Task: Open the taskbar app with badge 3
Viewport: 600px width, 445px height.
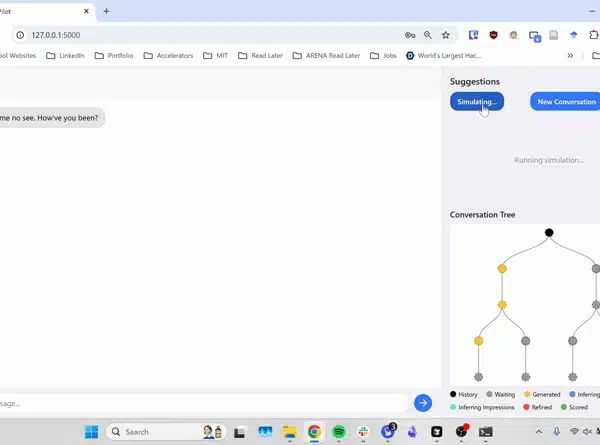Action: pos(388,431)
